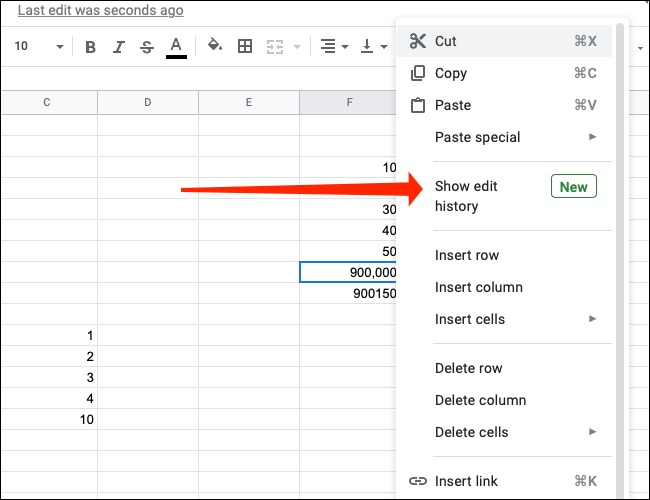Open 'Last edit was seconds ago' link

tap(100, 11)
